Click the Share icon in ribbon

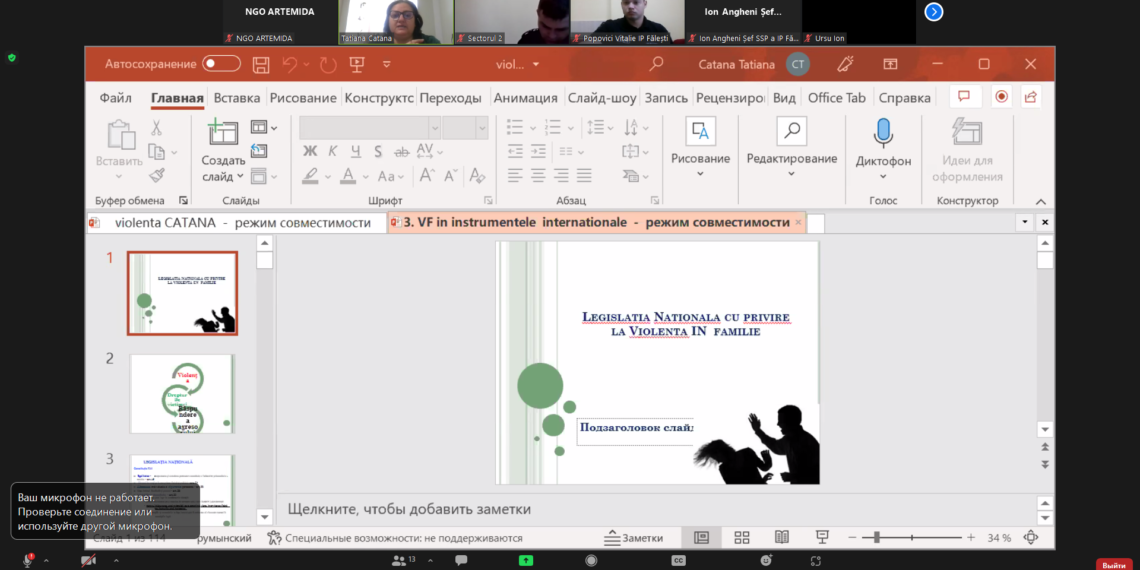pyautogui.click(x=1030, y=97)
